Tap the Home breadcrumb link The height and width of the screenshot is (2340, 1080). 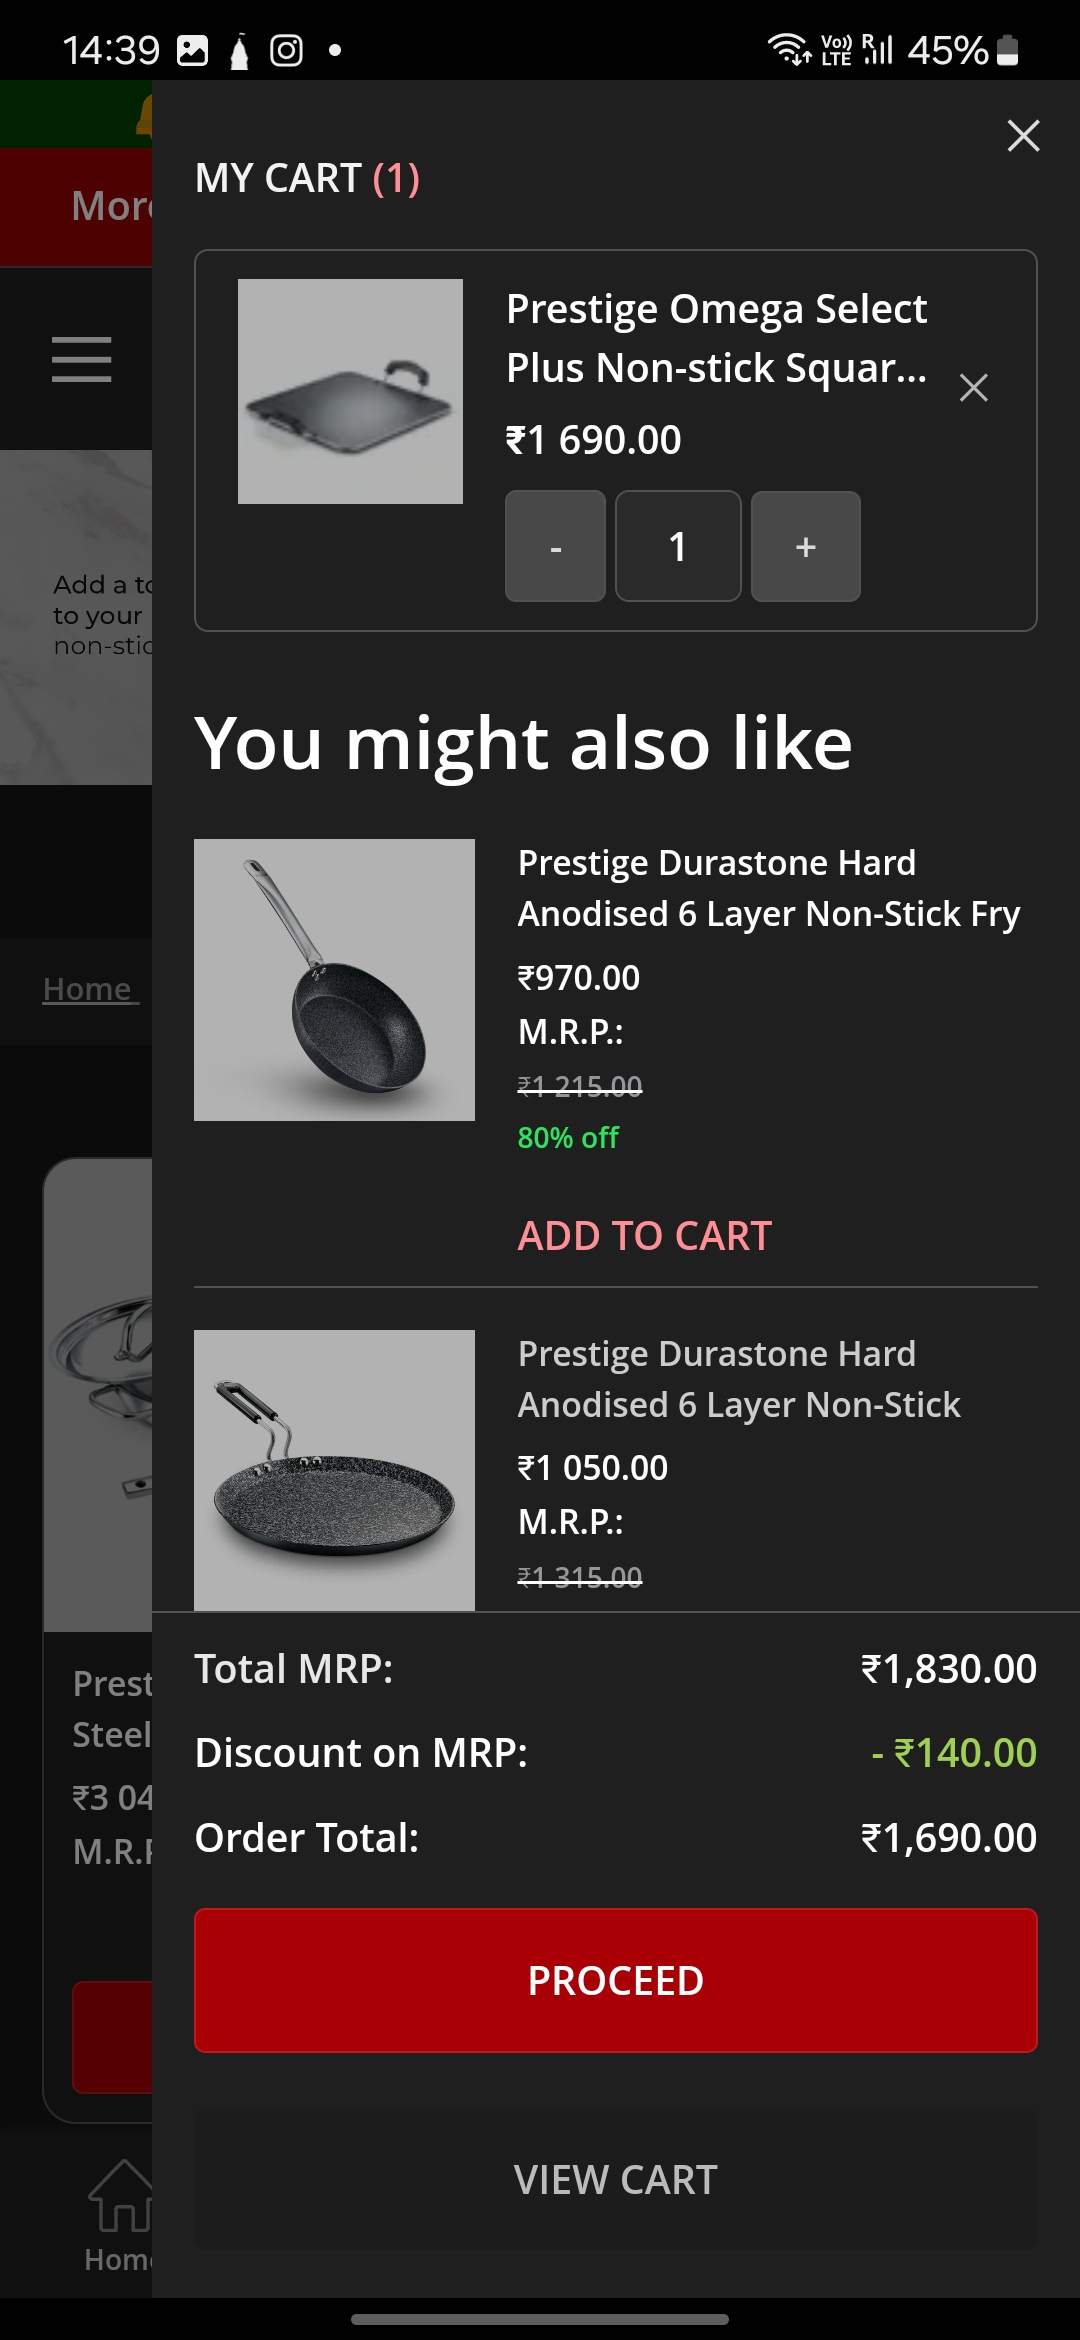pyautogui.click(x=88, y=989)
